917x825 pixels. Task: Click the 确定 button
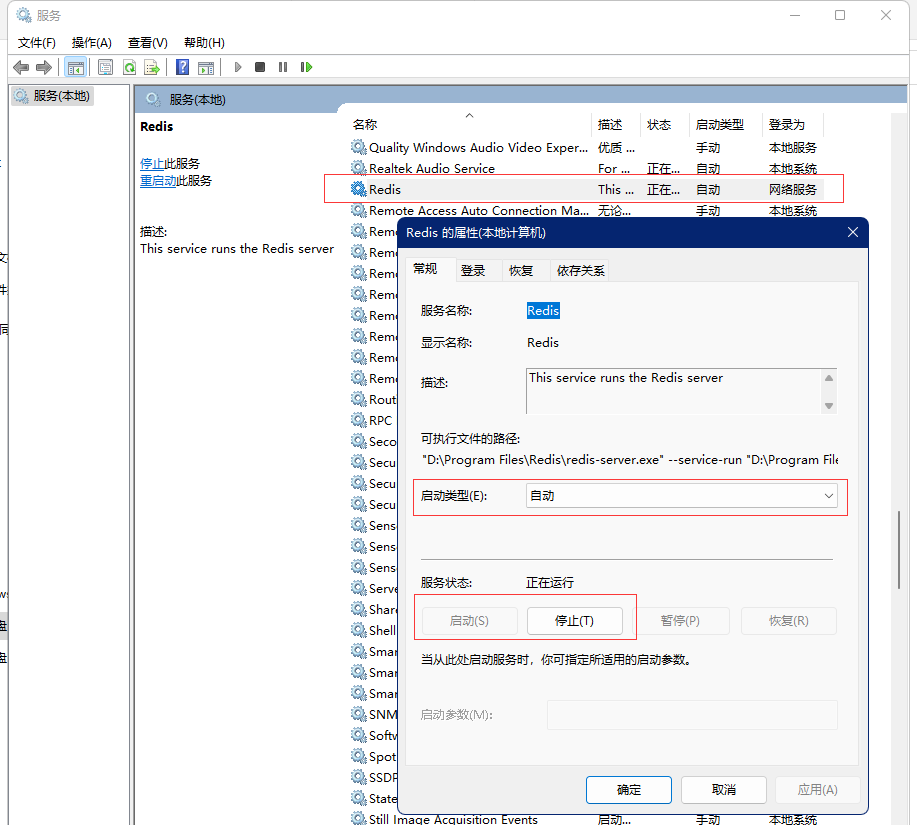[629, 790]
